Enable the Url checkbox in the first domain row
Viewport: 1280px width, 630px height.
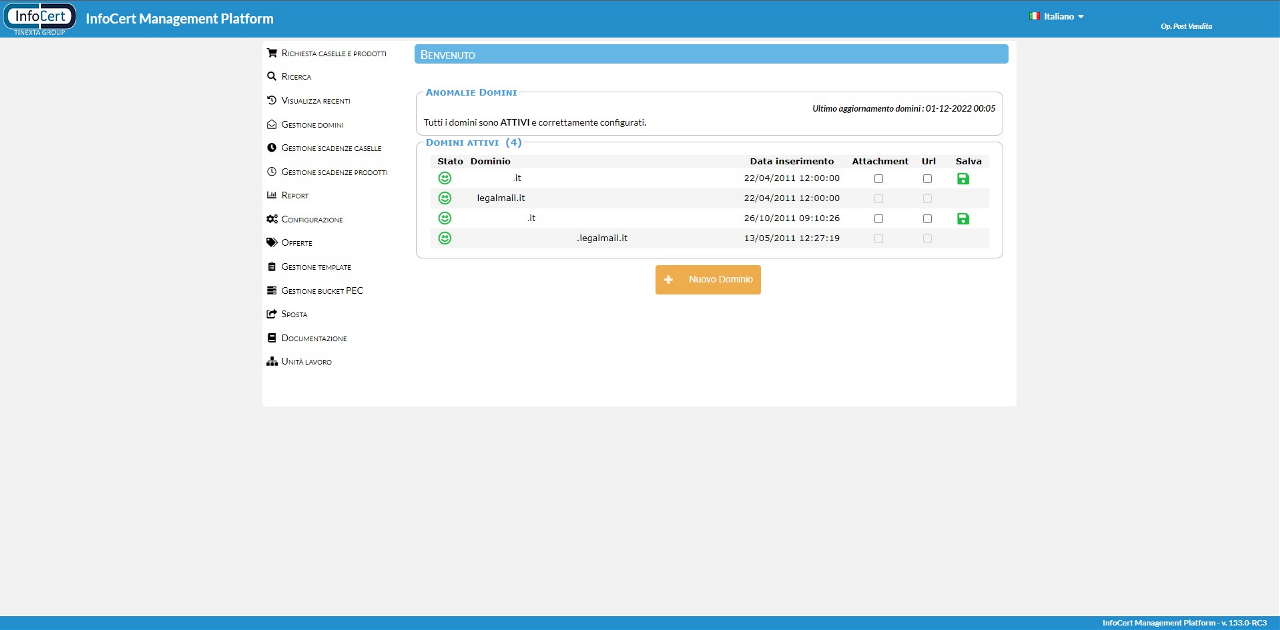pyautogui.click(x=928, y=178)
